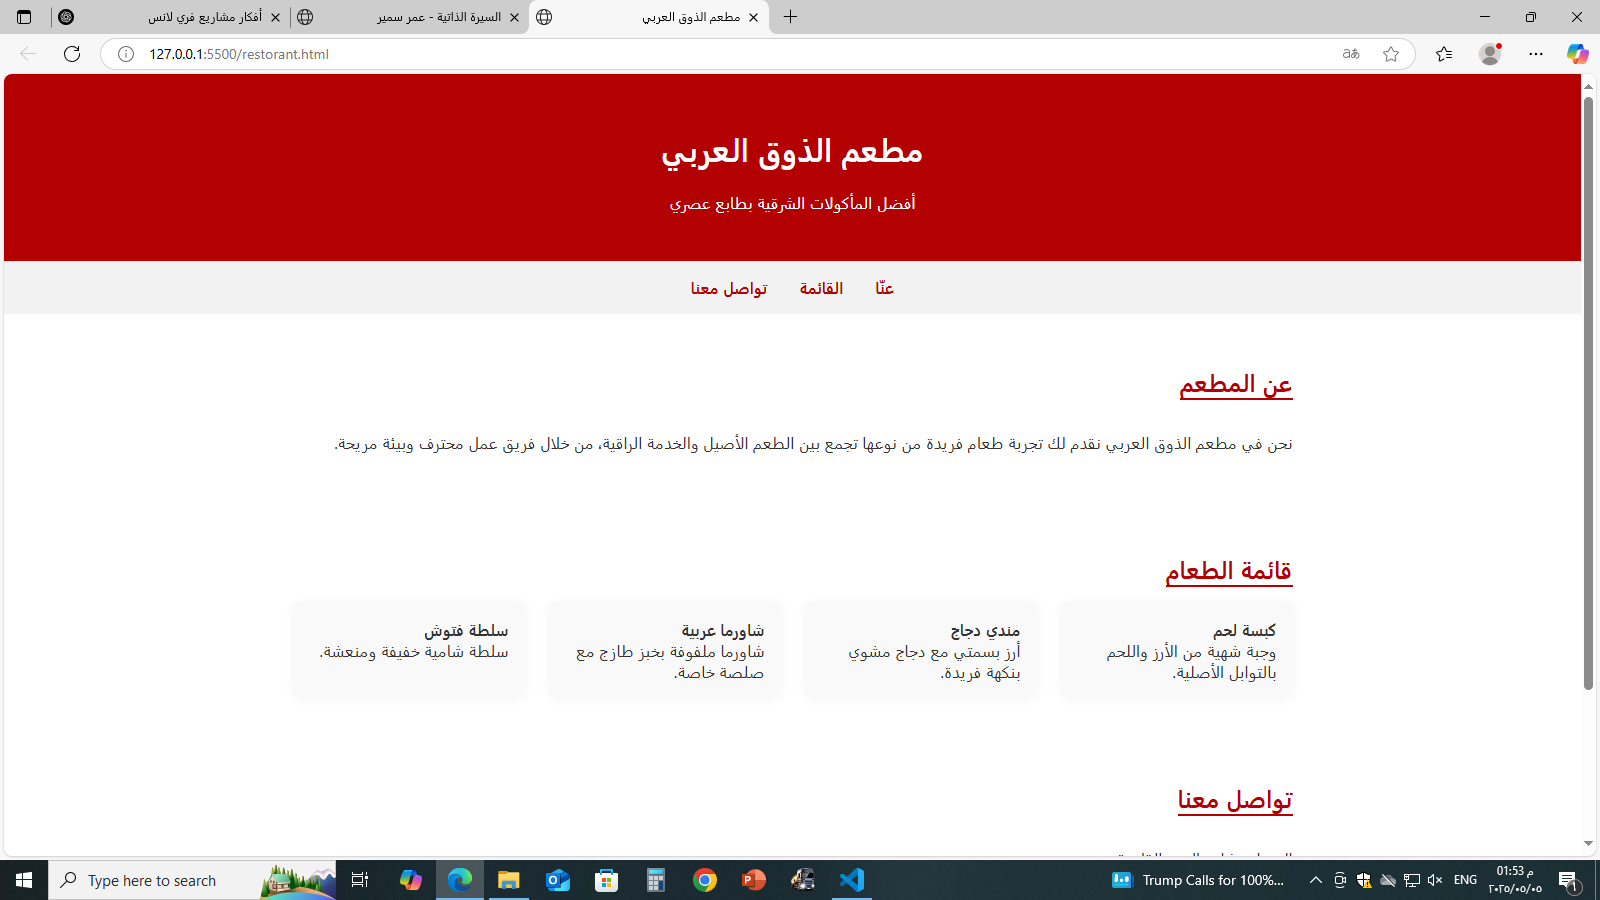Click the page vertical scrollbar thumb
Screen dimensions: 1600x900
click(x=1588, y=393)
